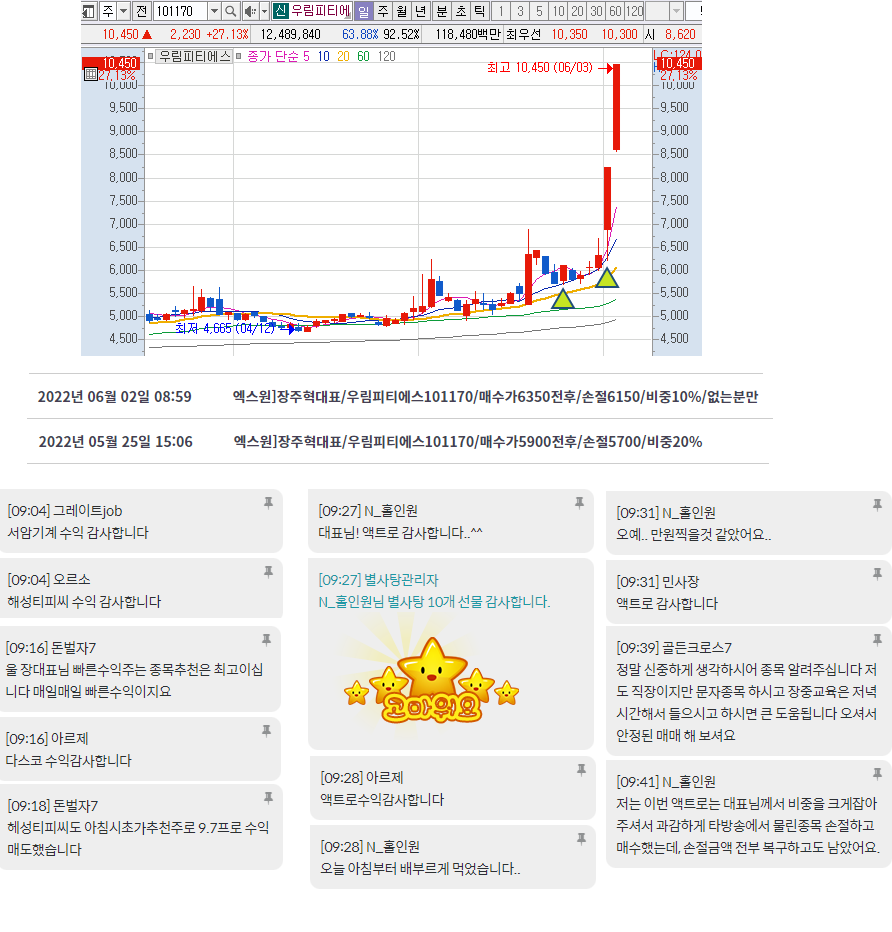Image resolution: width=892 pixels, height=932 pixels.
Task: Choose the 3 interval button
Action: pos(520,11)
